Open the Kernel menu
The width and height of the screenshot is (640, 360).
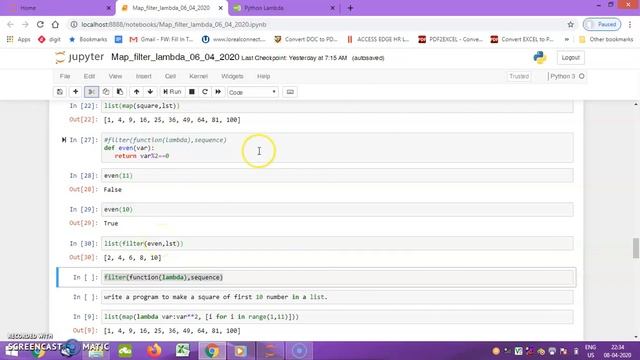click(x=198, y=76)
